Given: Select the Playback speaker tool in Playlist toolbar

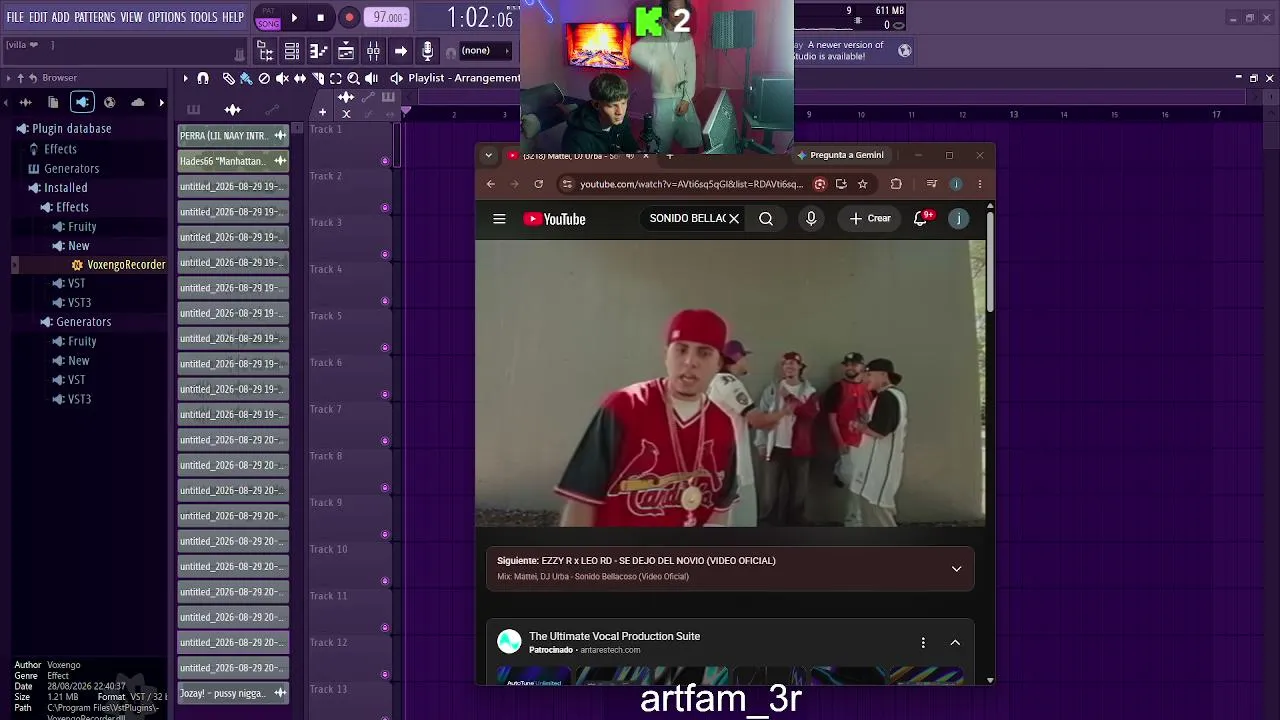Looking at the screenshot, I should (371, 78).
